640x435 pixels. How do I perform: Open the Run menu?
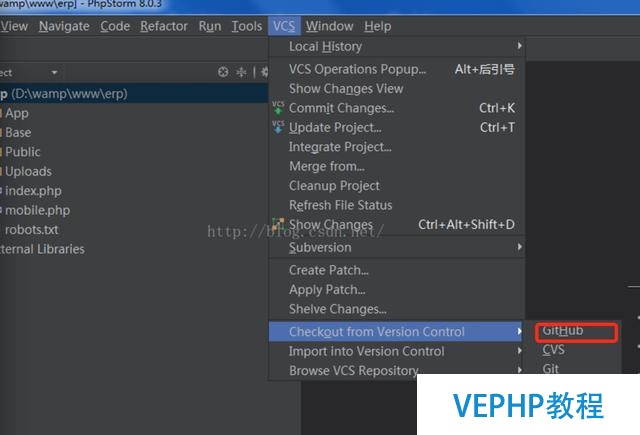coord(210,27)
